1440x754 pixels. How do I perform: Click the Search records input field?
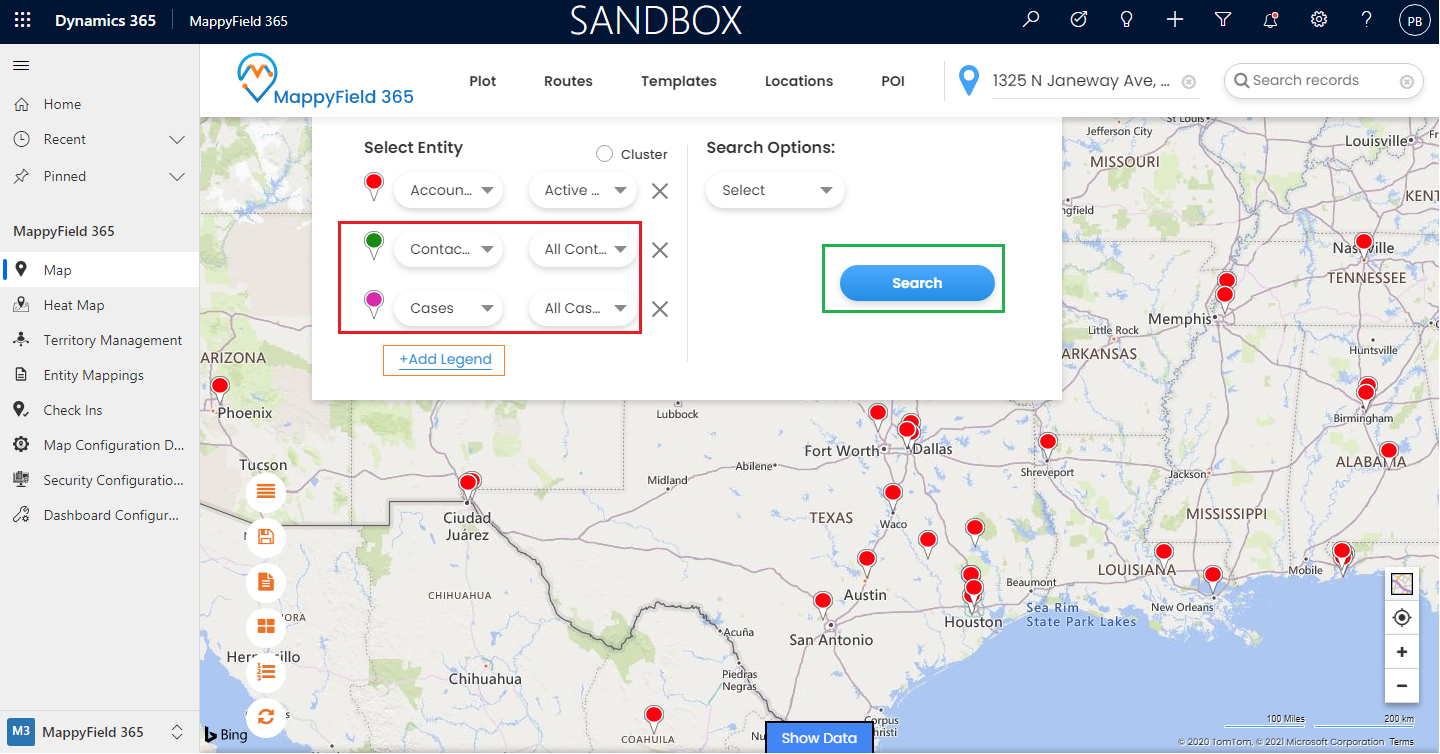coord(1318,81)
